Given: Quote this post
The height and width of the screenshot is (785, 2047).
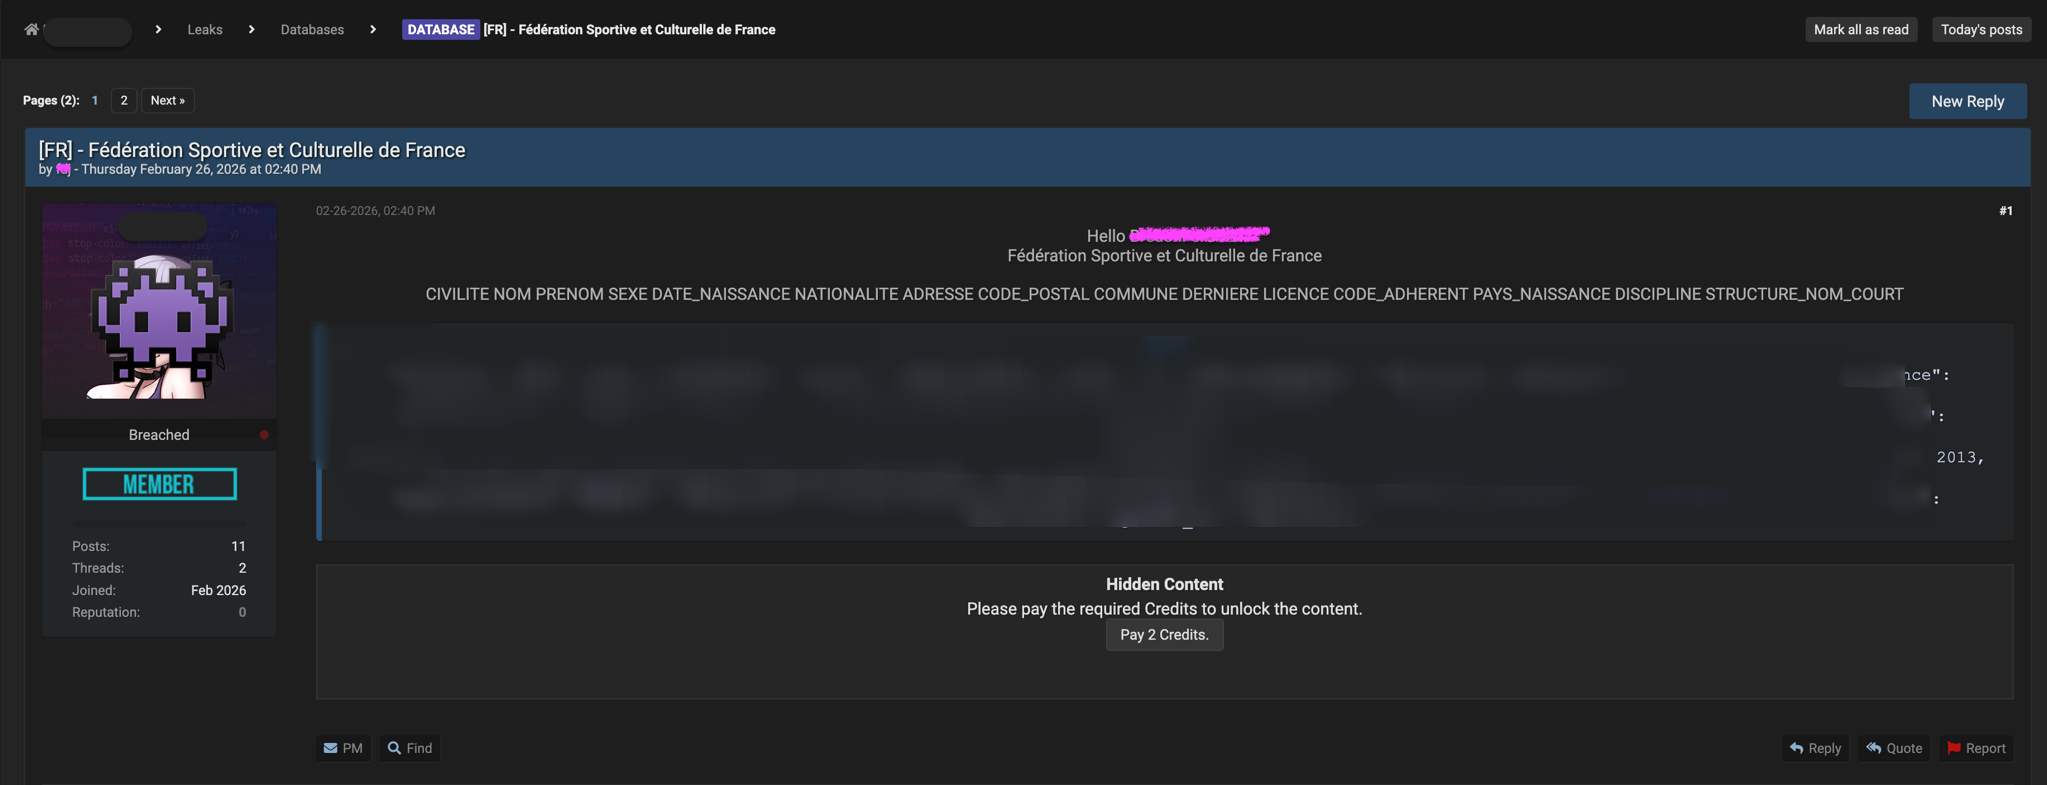Looking at the screenshot, I should click(x=1894, y=748).
